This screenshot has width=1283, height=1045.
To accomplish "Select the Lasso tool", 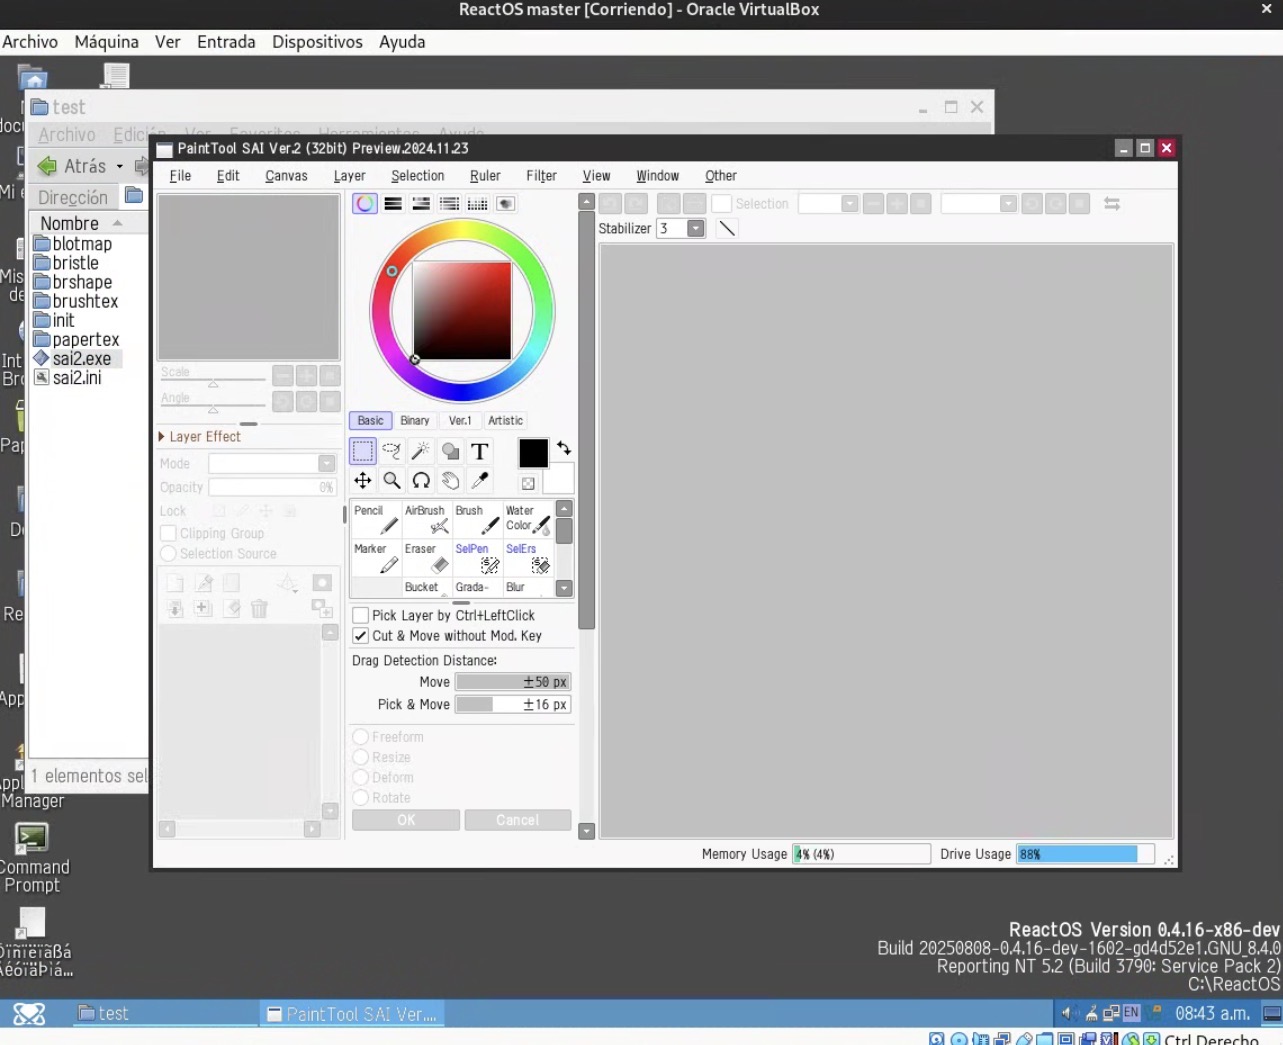I will (392, 451).
